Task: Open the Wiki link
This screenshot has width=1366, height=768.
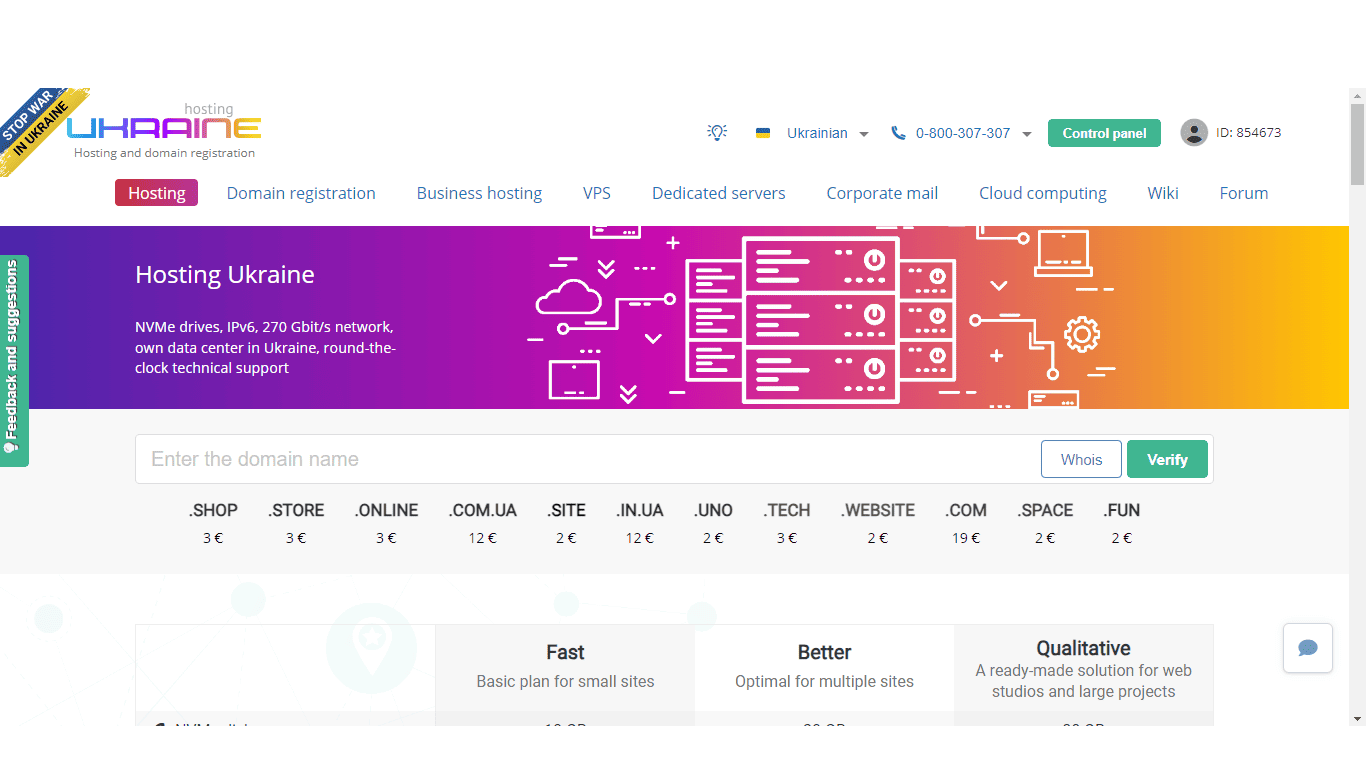Action: click(1163, 193)
